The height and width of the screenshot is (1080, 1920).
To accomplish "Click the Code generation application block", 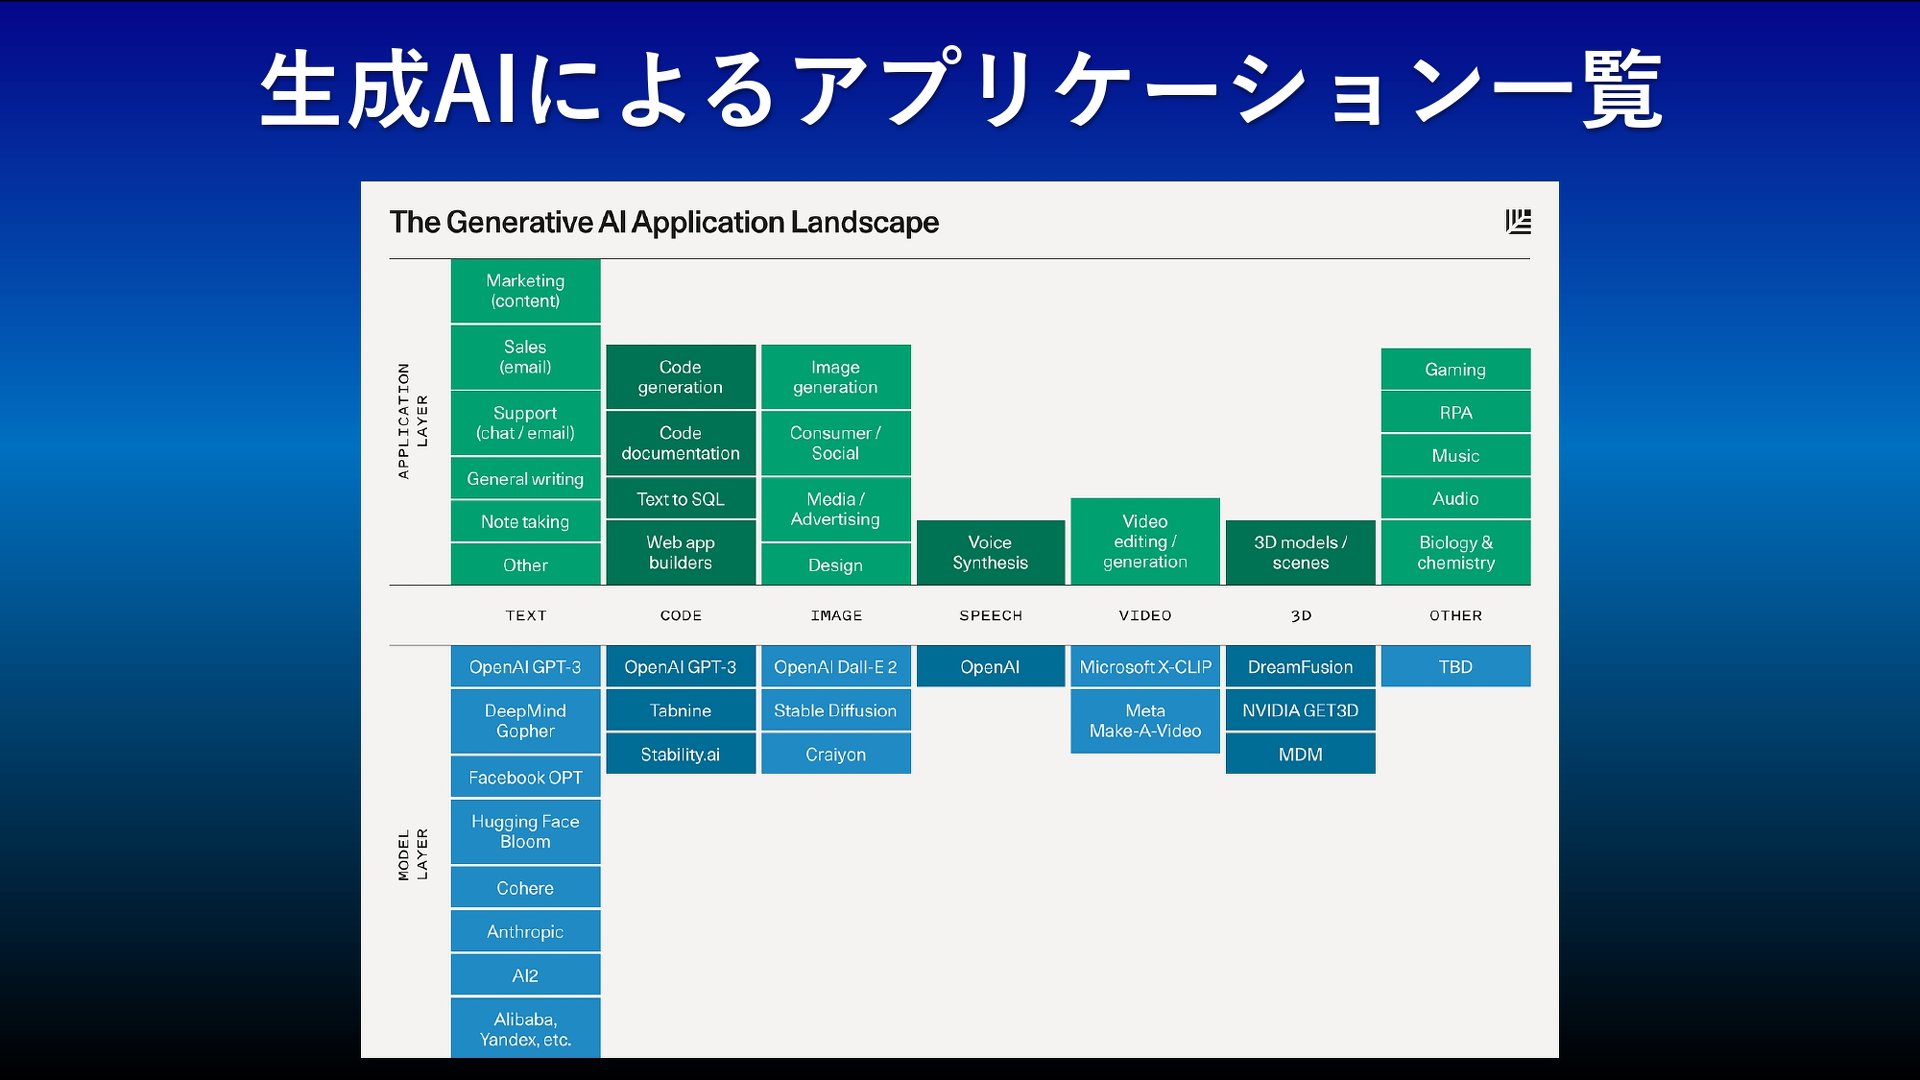I will click(679, 377).
